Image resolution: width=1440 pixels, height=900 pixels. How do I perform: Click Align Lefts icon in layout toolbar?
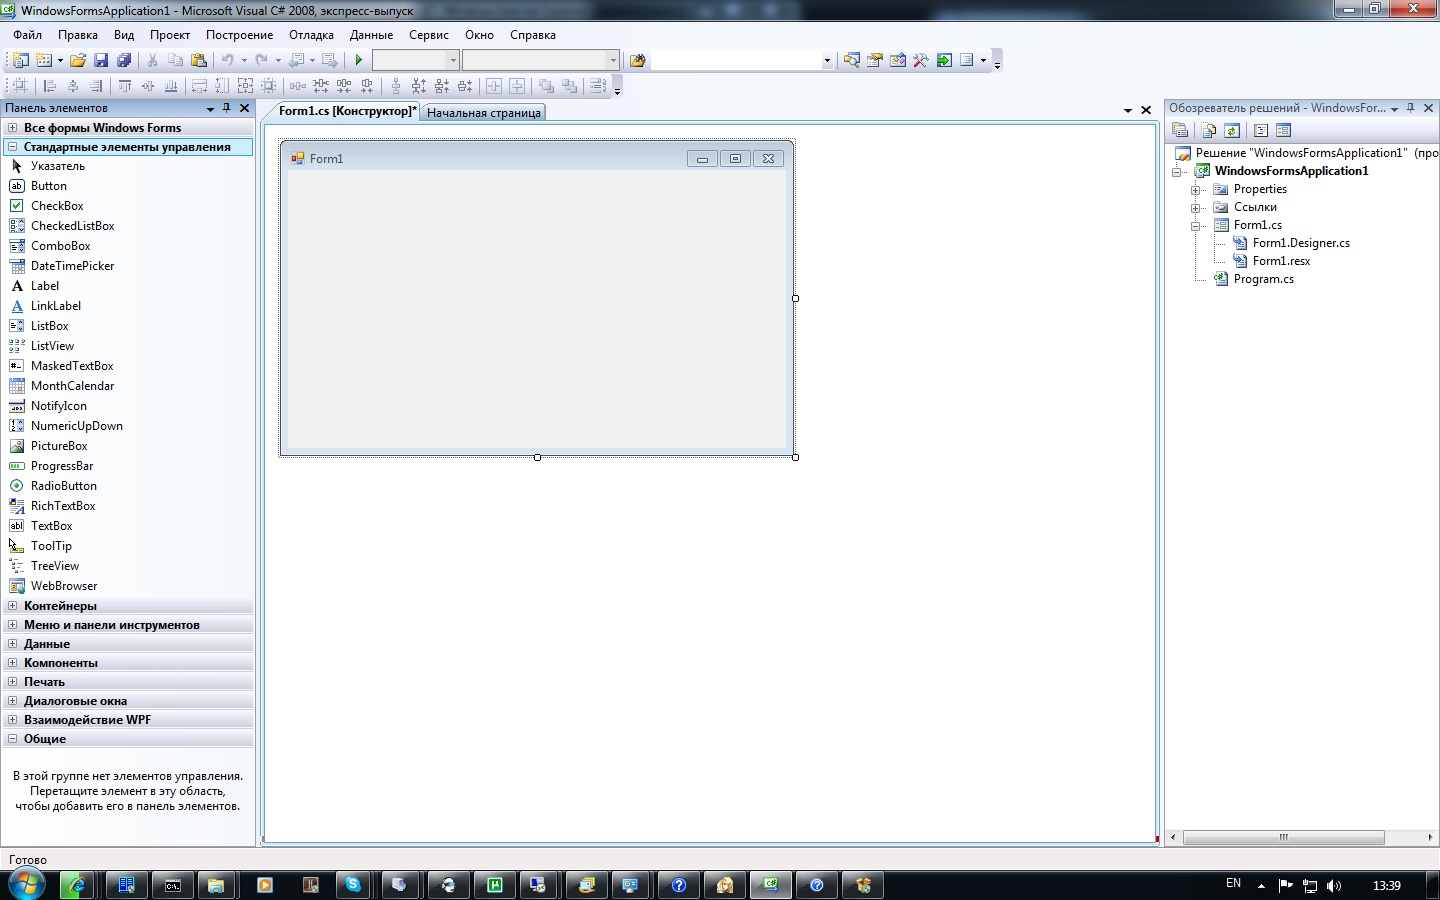[x=49, y=86]
